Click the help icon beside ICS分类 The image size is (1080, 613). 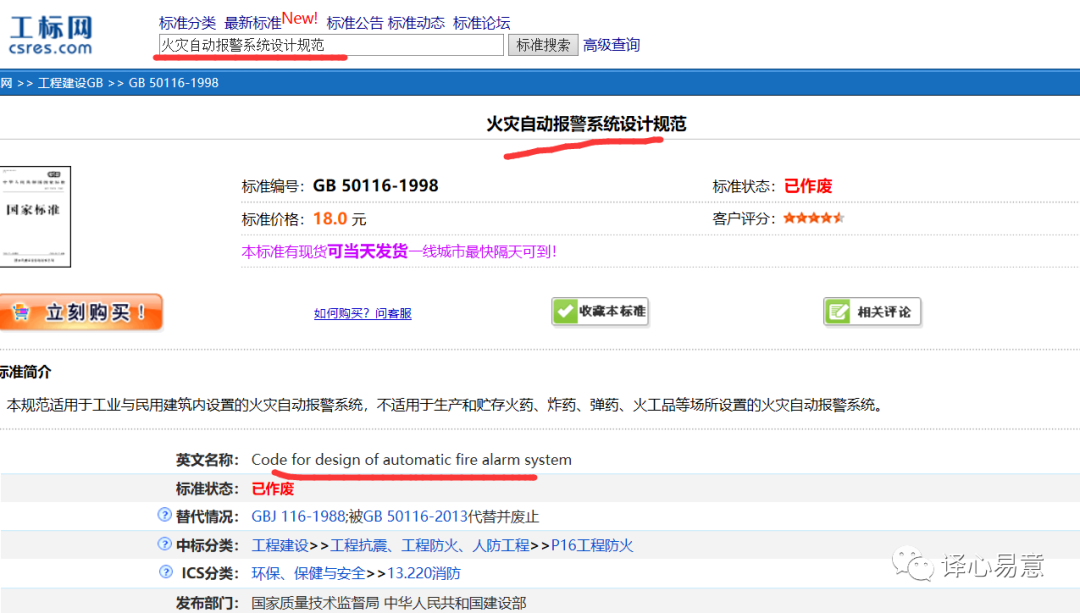pyautogui.click(x=164, y=573)
